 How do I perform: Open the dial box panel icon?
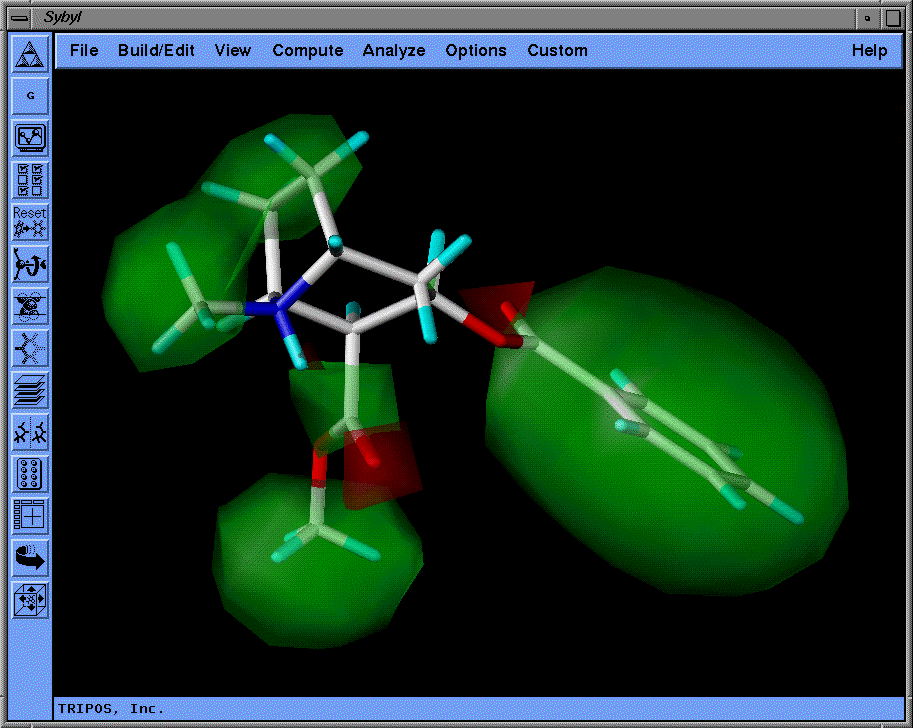click(x=30, y=474)
